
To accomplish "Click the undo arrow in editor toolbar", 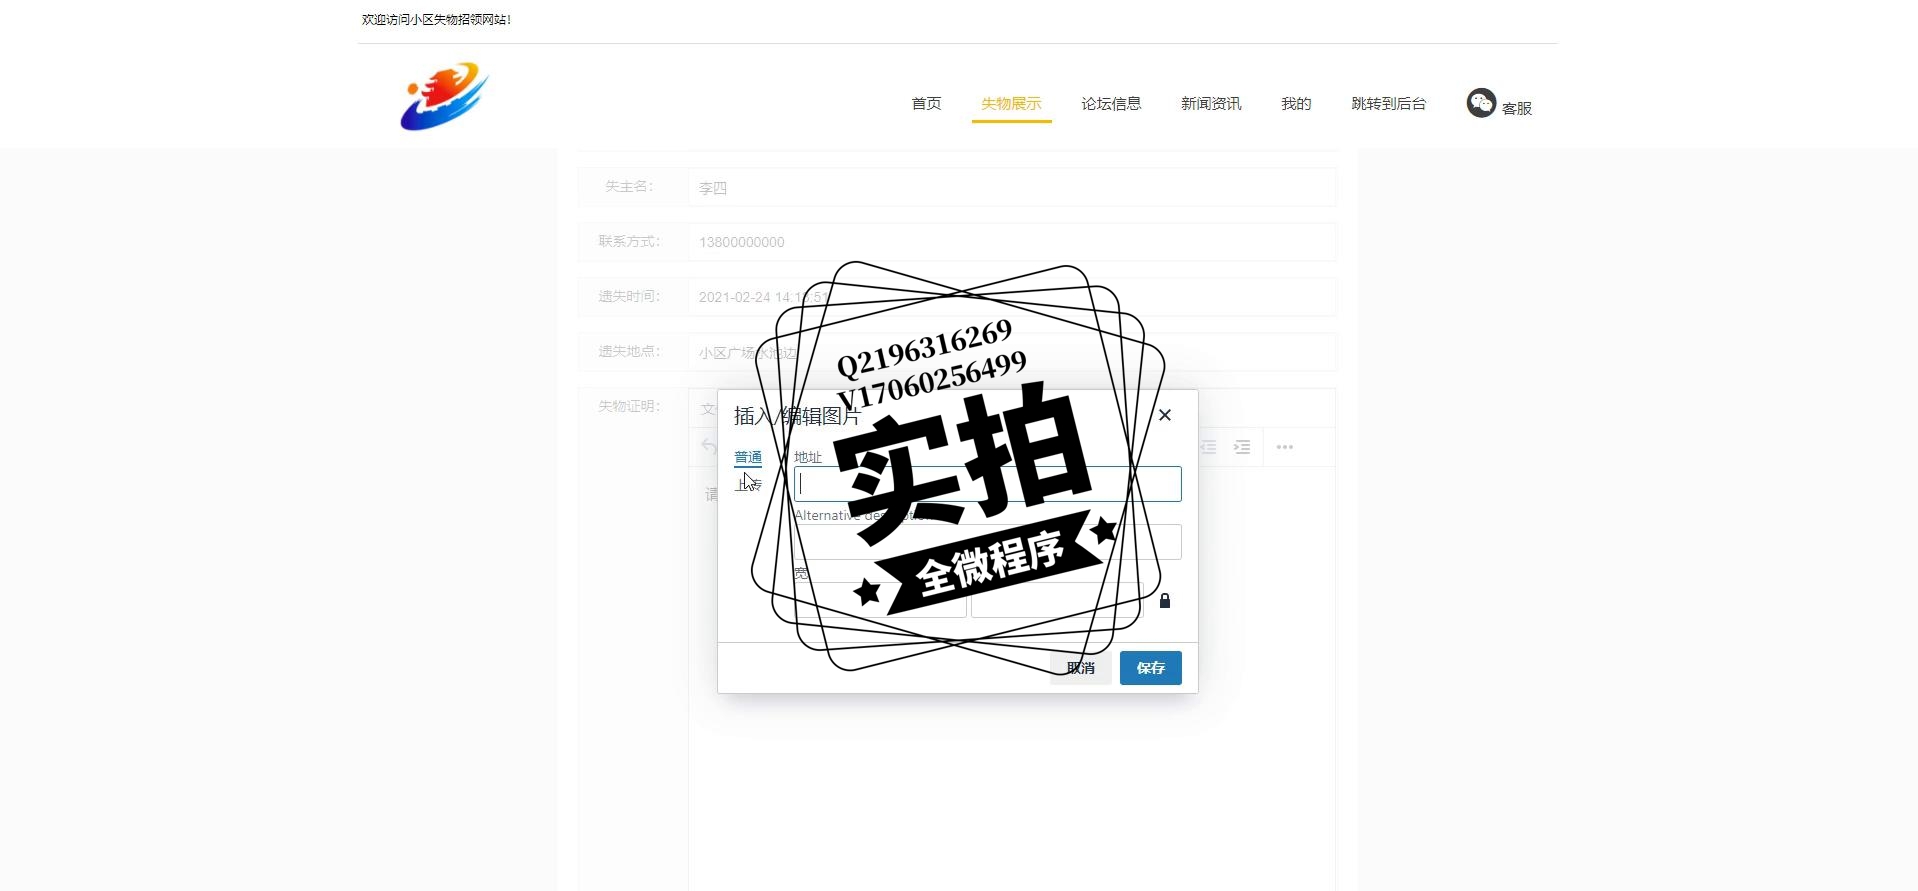I will tap(709, 446).
